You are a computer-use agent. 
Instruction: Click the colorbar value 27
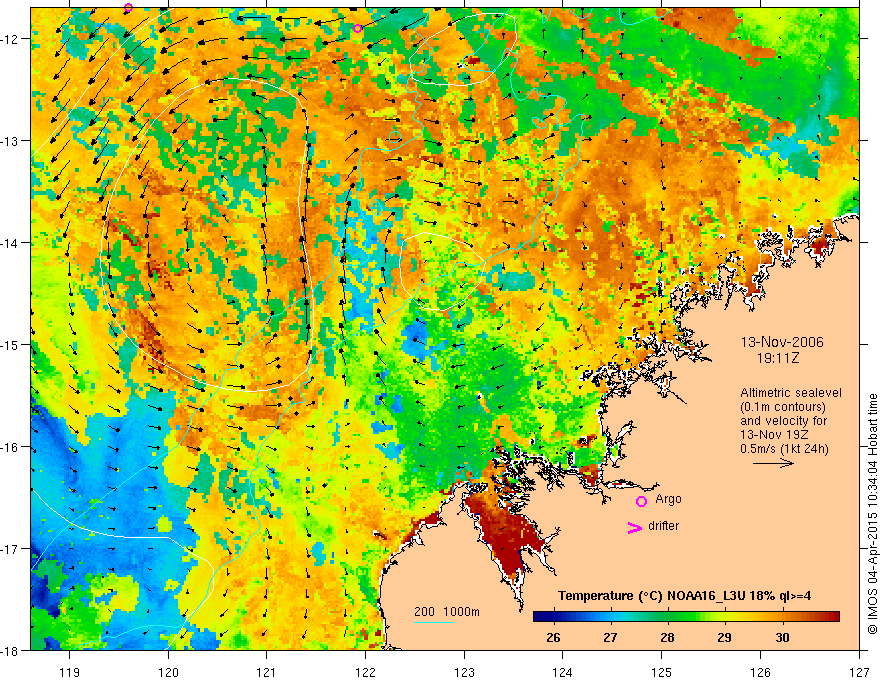(611, 638)
